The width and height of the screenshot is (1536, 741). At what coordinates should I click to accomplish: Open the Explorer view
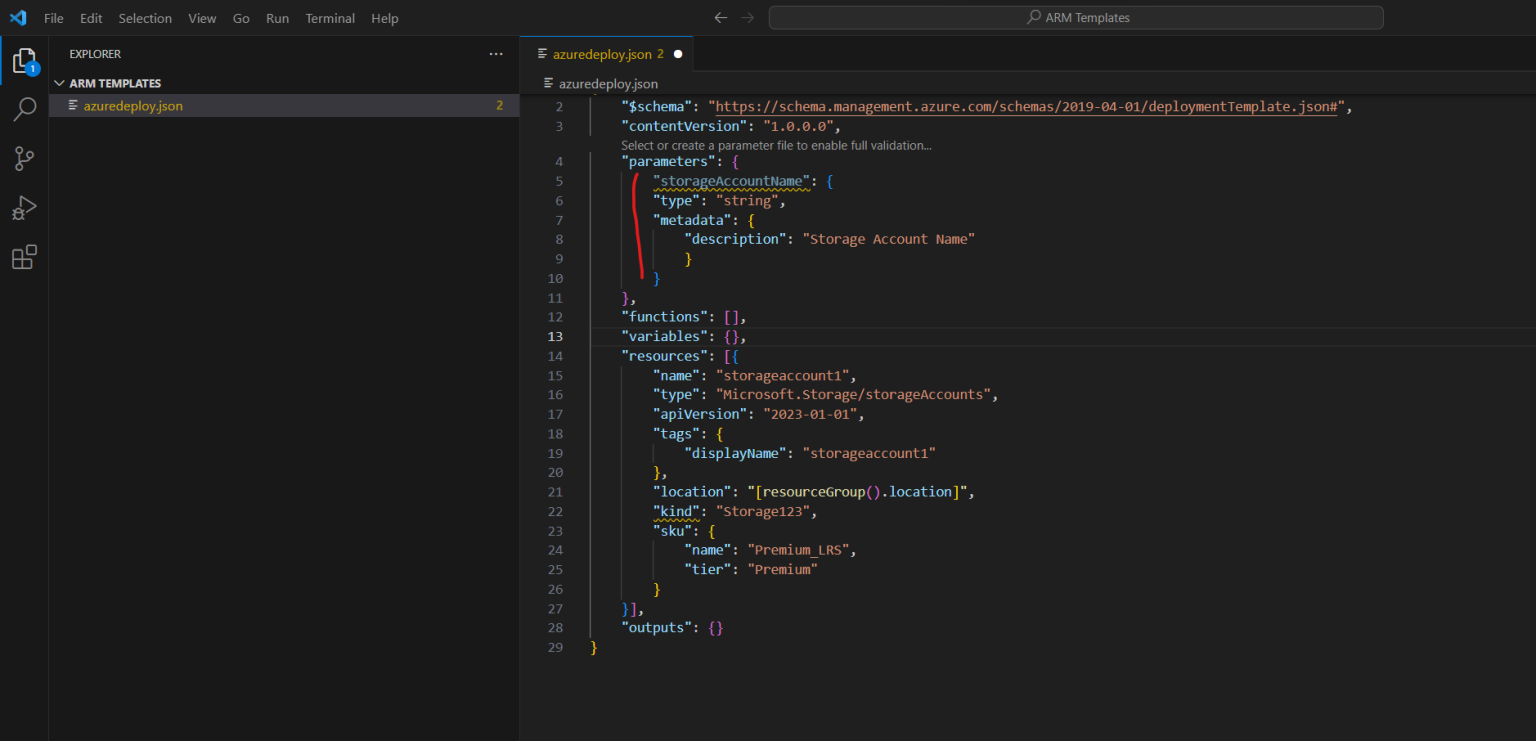pos(25,60)
